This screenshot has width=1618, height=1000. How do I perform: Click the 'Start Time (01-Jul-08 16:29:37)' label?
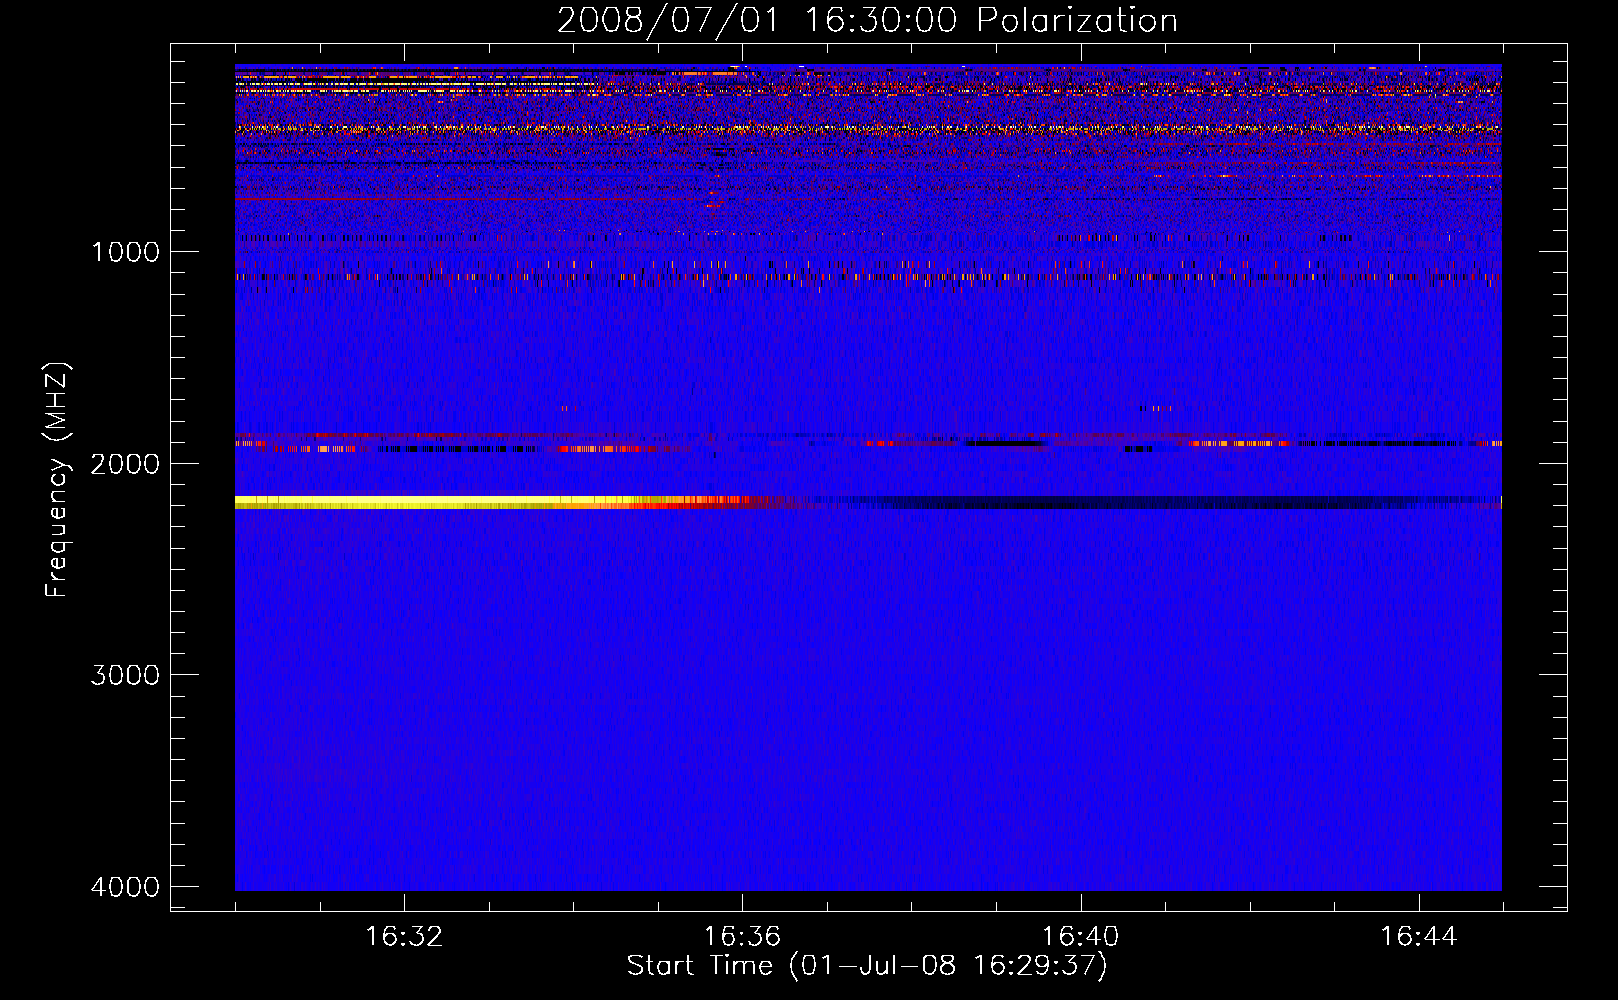pyautogui.click(x=867, y=966)
